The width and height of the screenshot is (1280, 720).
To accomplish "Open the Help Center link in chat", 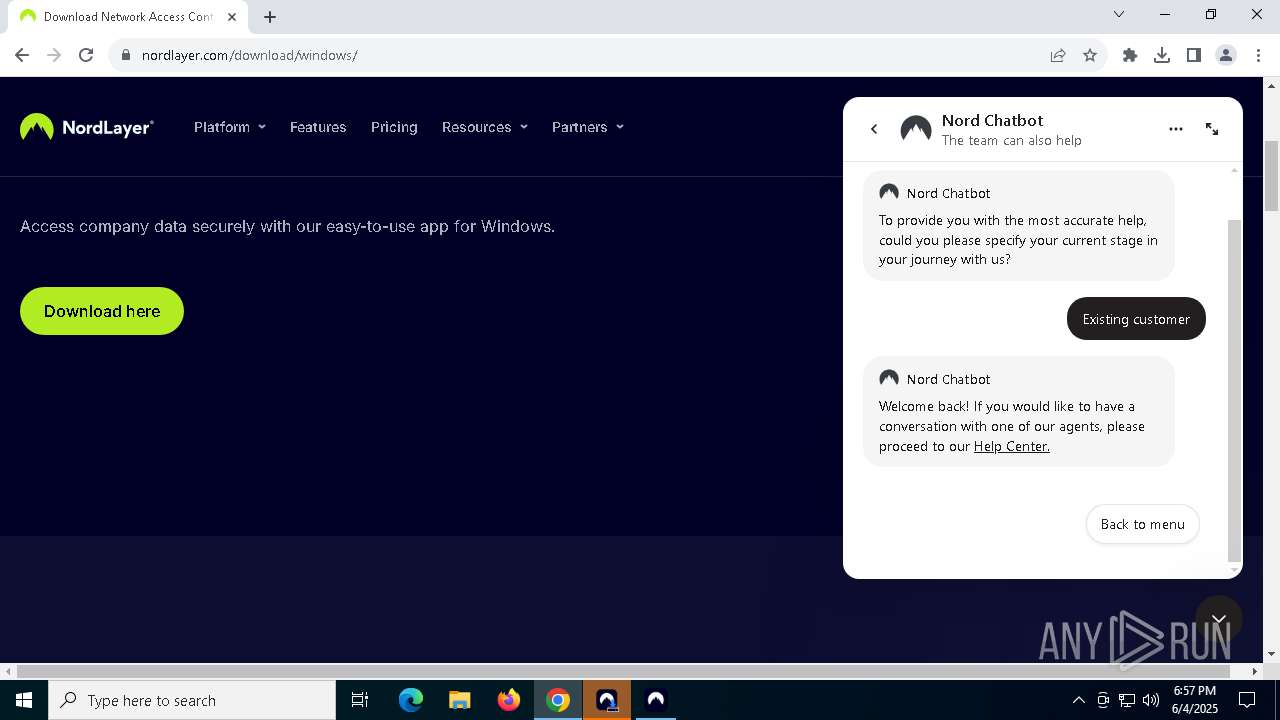I will pyautogui.click(x=1012, y=446).
